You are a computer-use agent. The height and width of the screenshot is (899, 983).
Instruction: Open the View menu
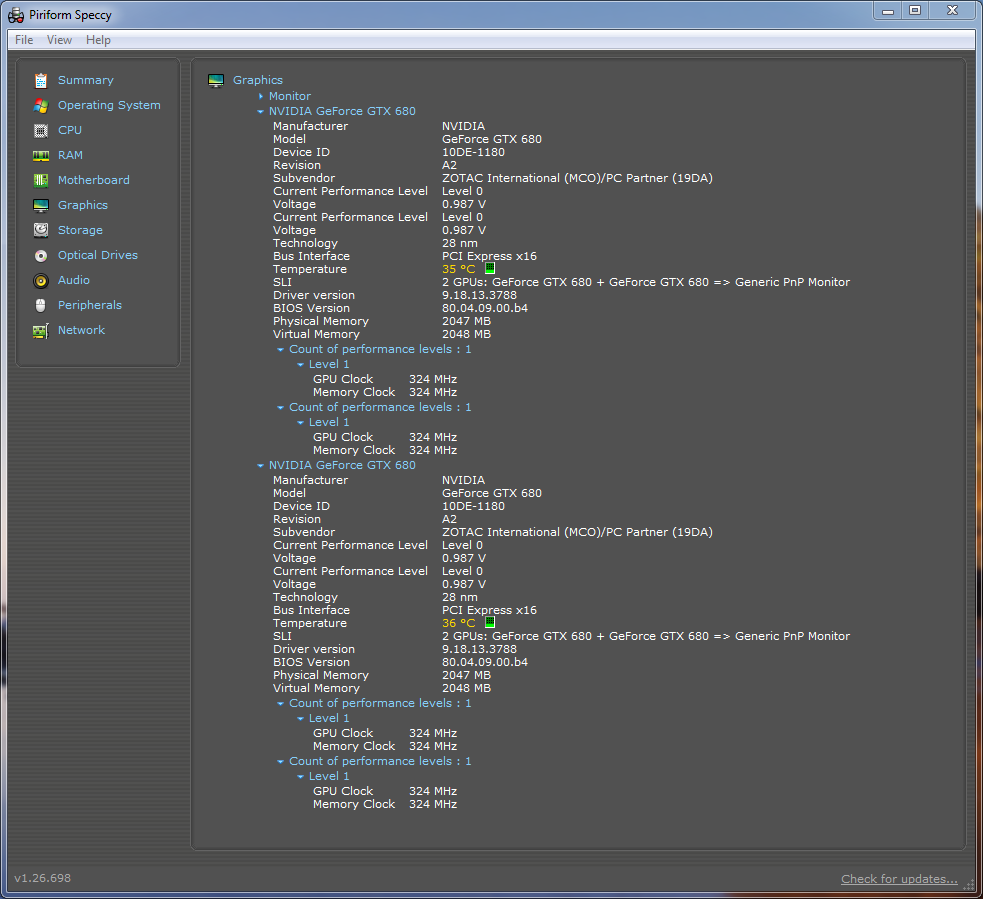[59, 40]
